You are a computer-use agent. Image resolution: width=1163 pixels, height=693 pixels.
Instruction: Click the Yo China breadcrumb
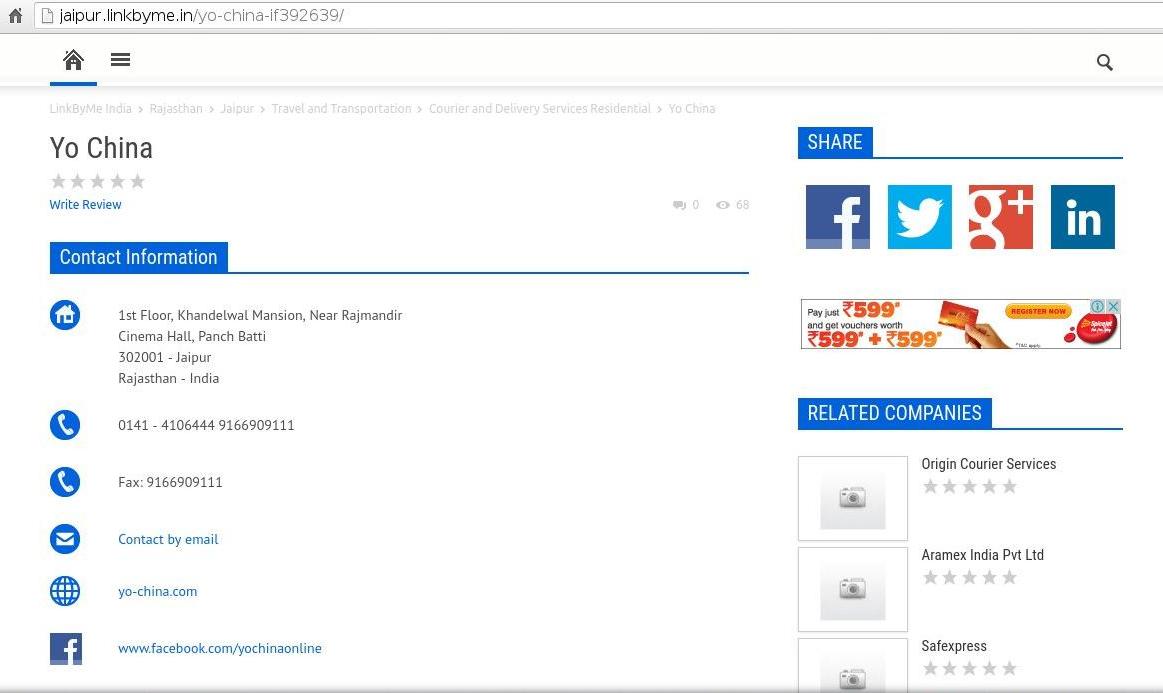click(x=692, y=108)
